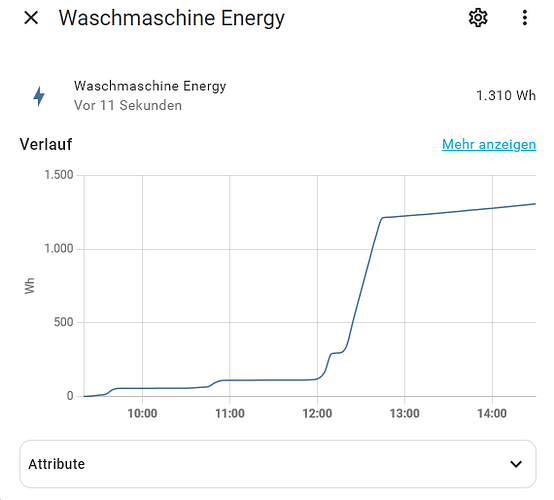Click the 'Vor 11 Sekunden' timestamp
Image resolution: width=554 pixels, height=500 pixels.
click(x=128, y=105)
